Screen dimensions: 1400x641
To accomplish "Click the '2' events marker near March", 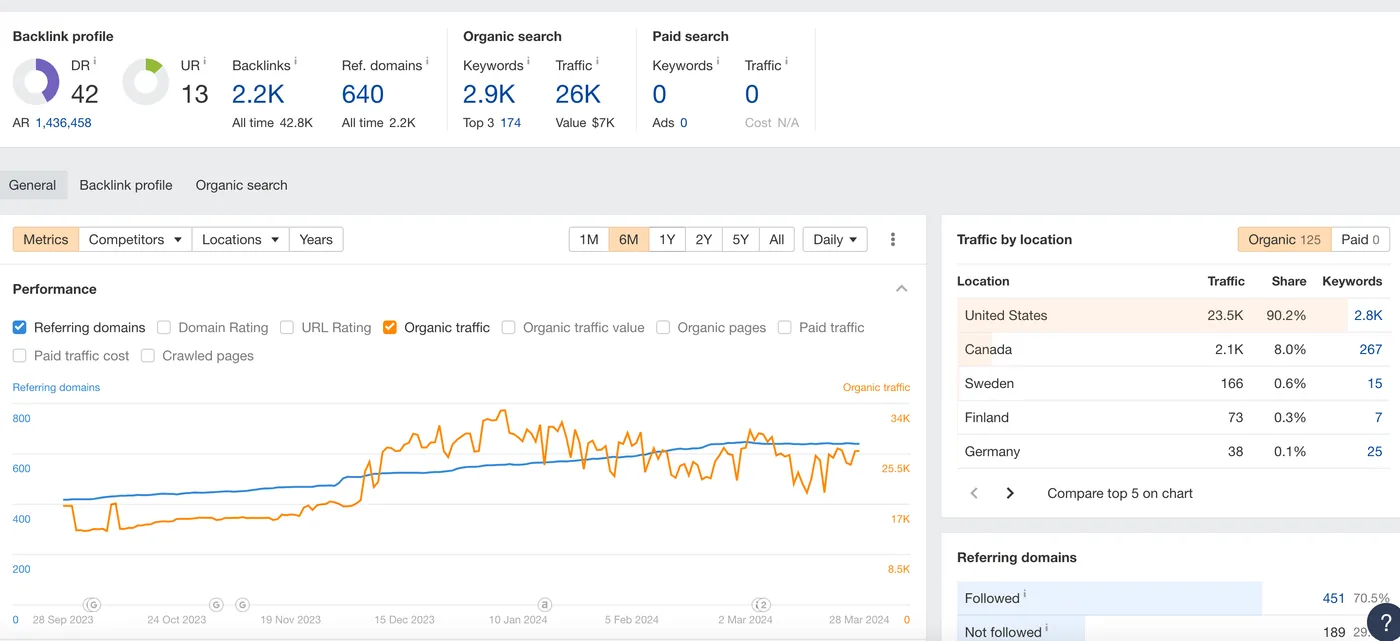I will [762, 604].
